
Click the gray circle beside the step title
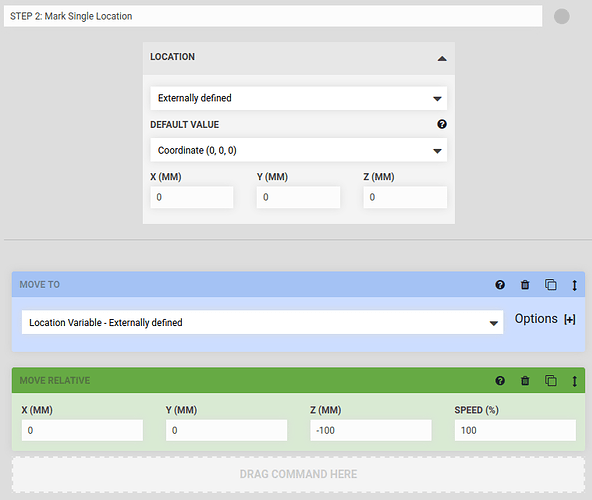[x=561, y=16]
